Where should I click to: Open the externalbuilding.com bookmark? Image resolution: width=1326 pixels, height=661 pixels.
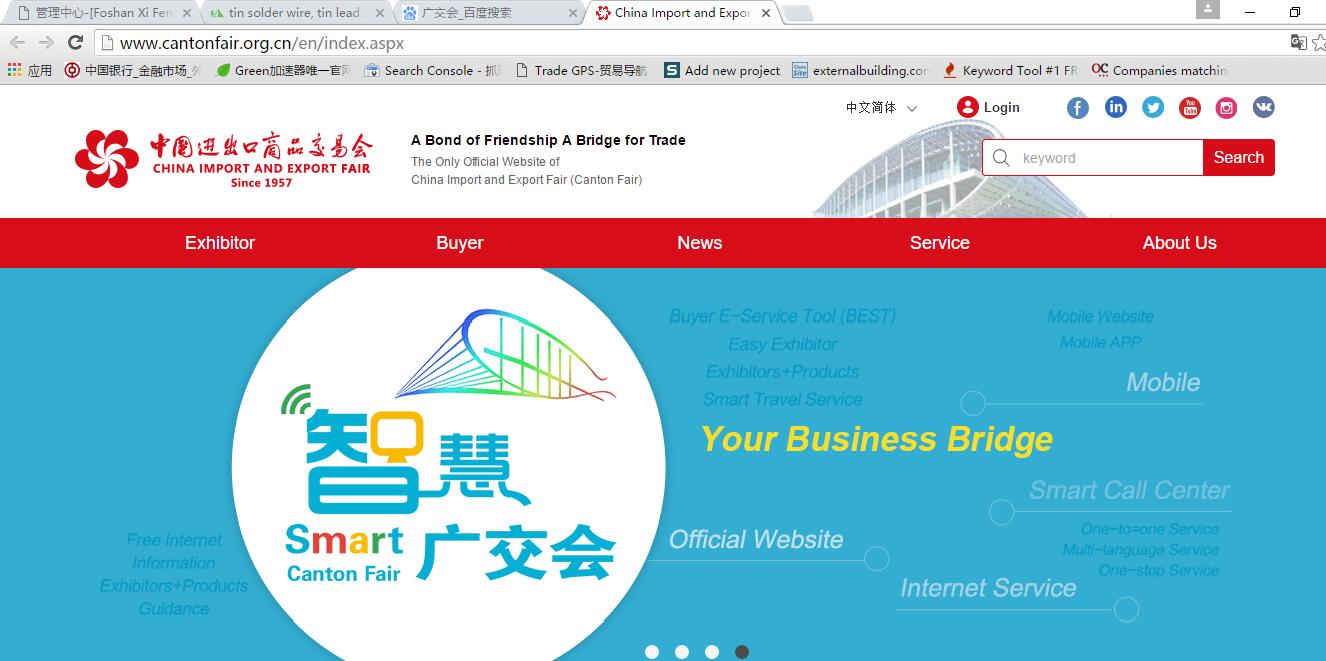coord(860,70)
